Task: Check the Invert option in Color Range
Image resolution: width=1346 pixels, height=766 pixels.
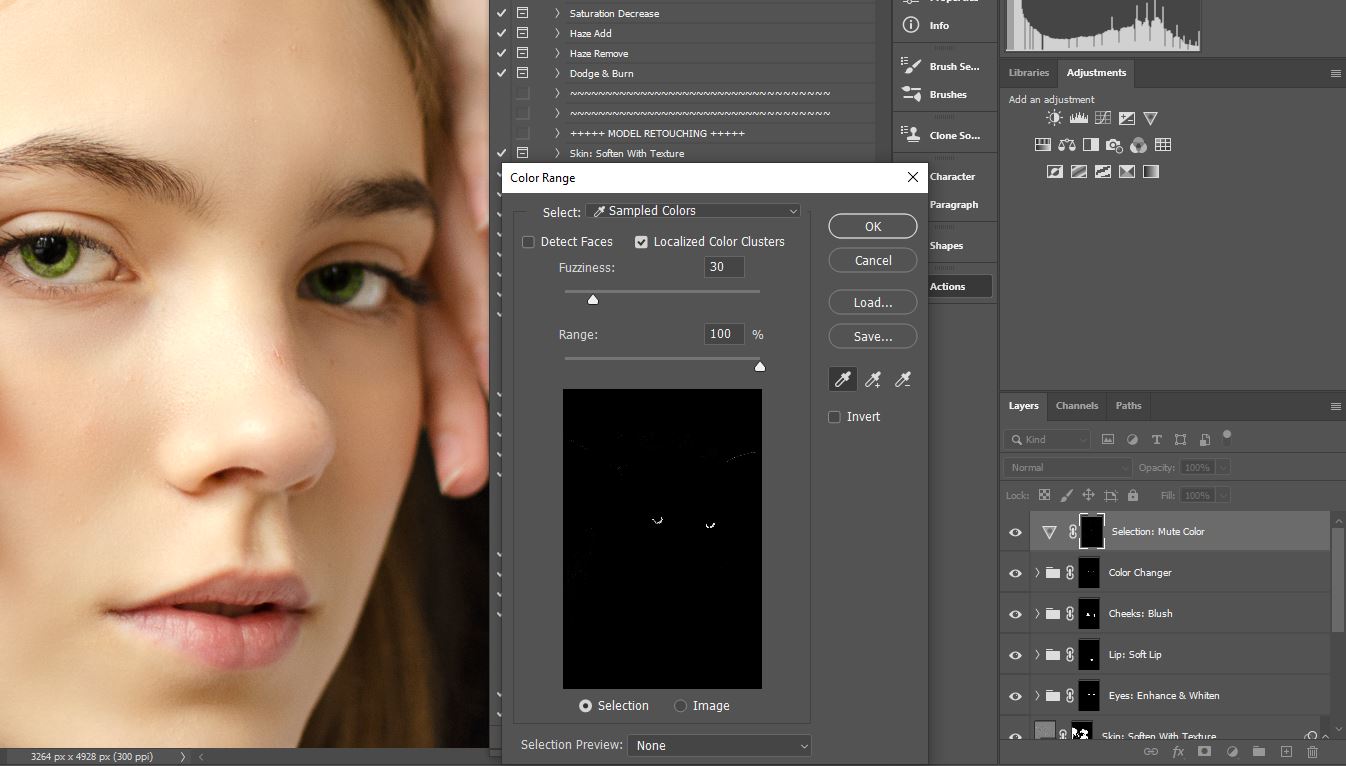Action: 834,417
